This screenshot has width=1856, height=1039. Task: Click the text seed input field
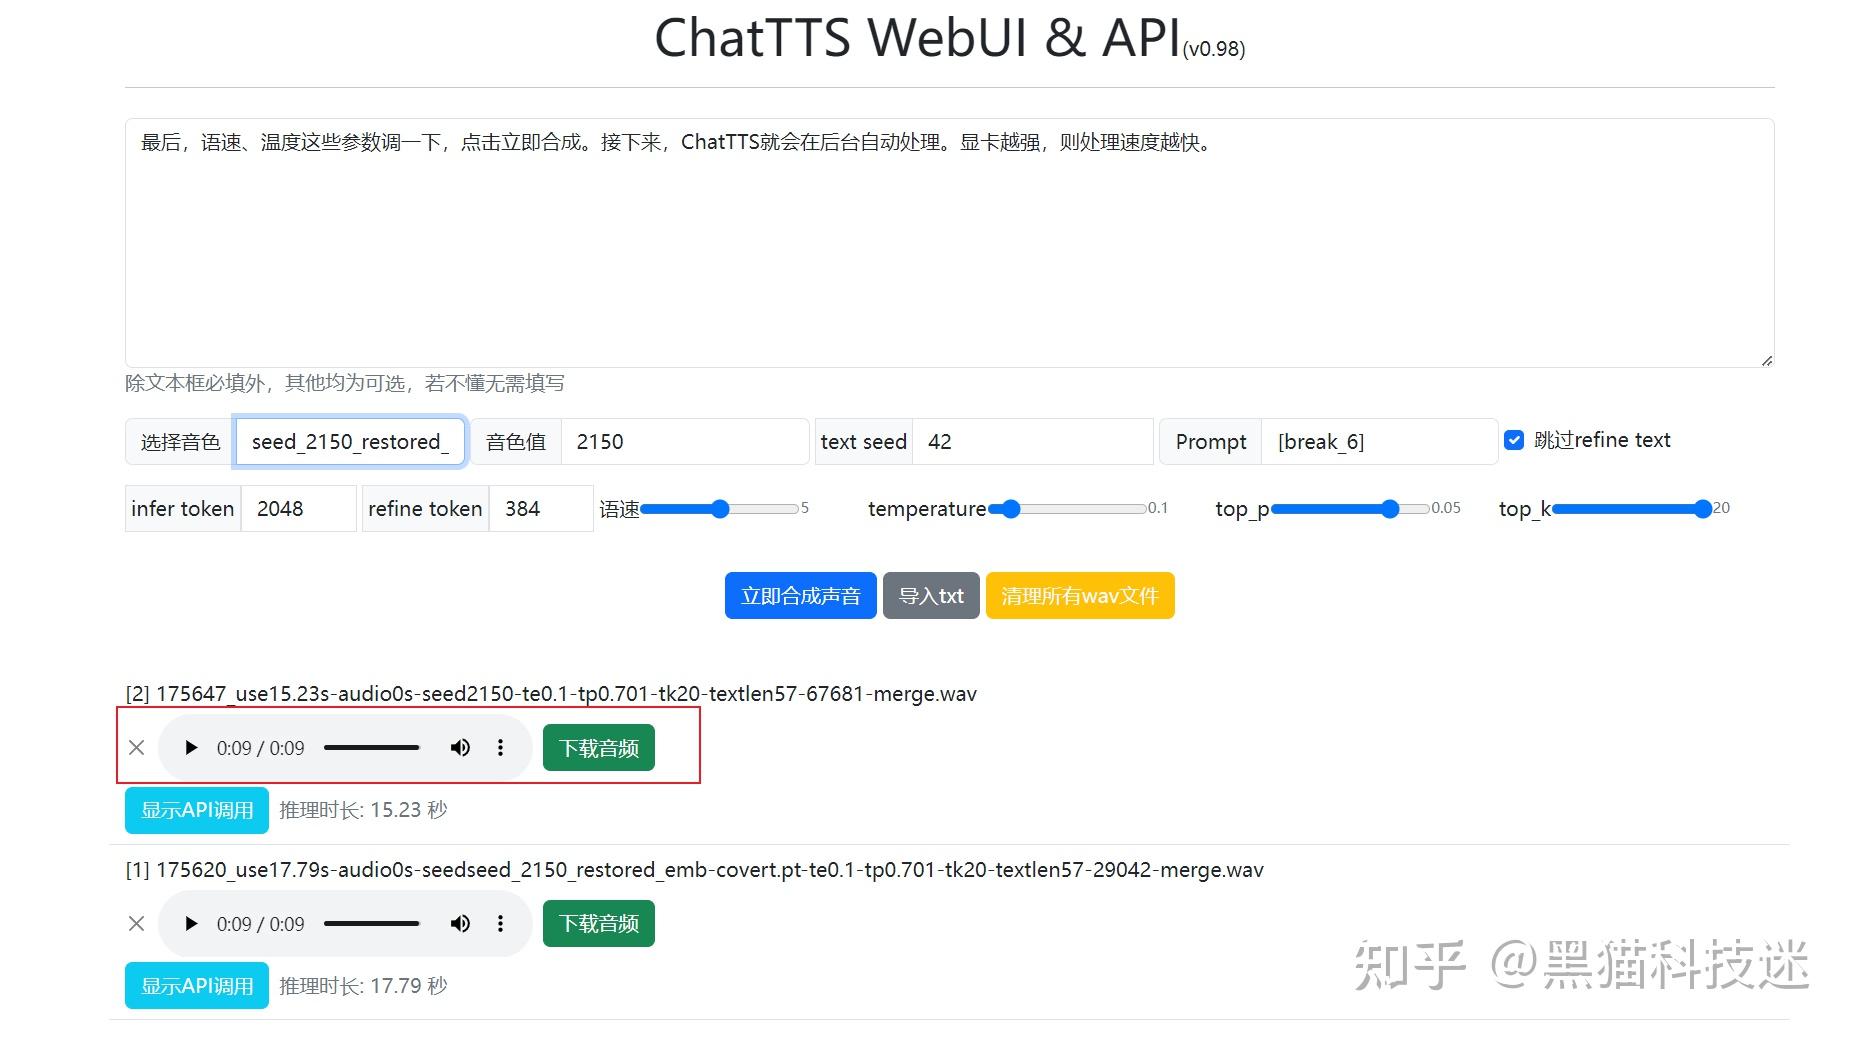pos(1033,441)
